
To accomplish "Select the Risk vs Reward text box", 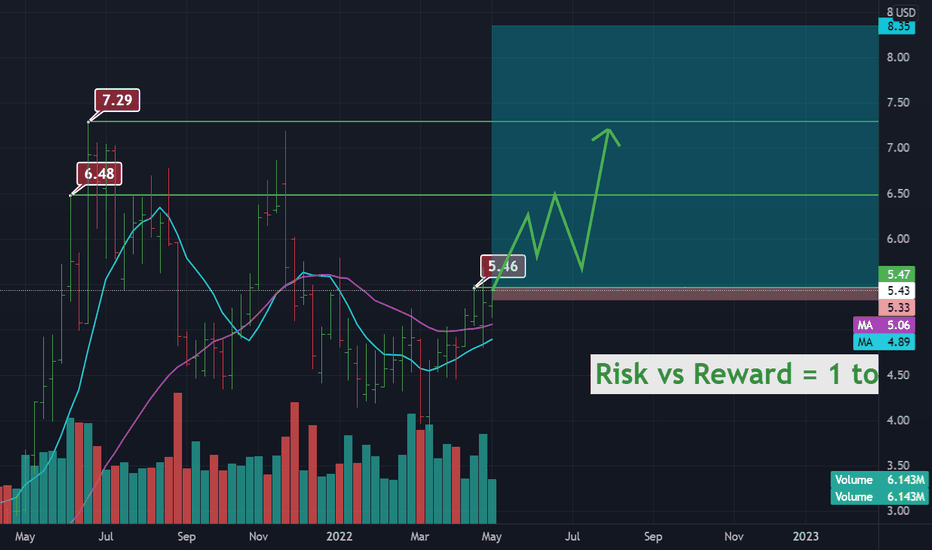I will pyautogui.click(x=734, y=374).
